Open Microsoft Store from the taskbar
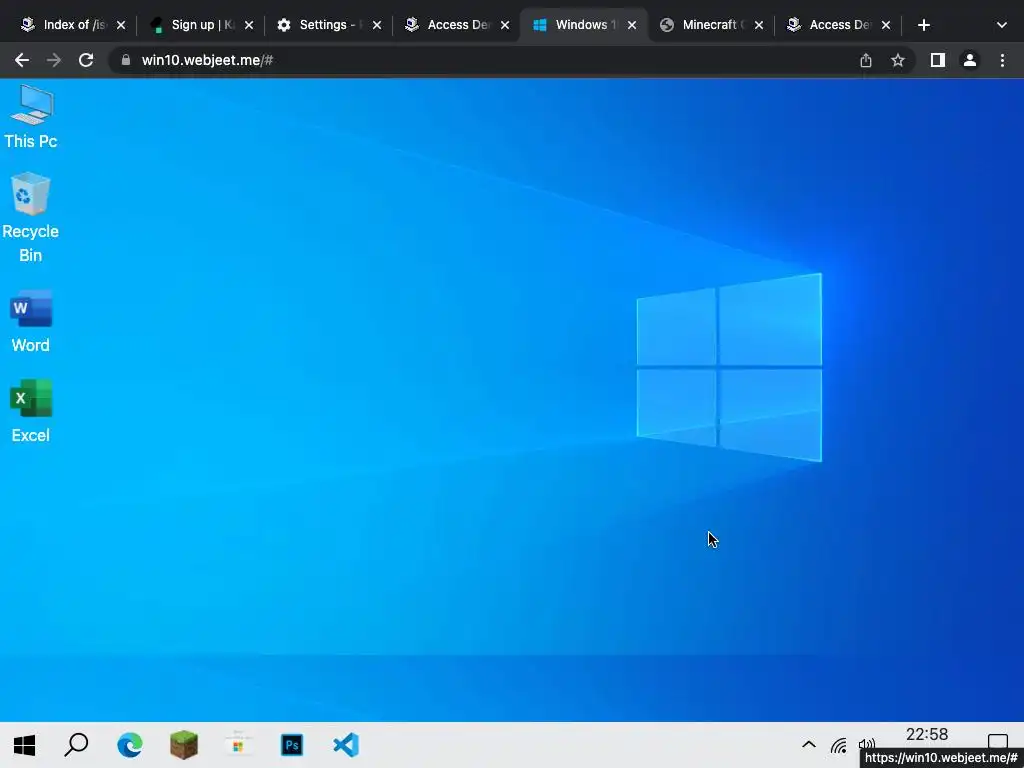This screenshot has height=768, width=1024. (238, 744)
